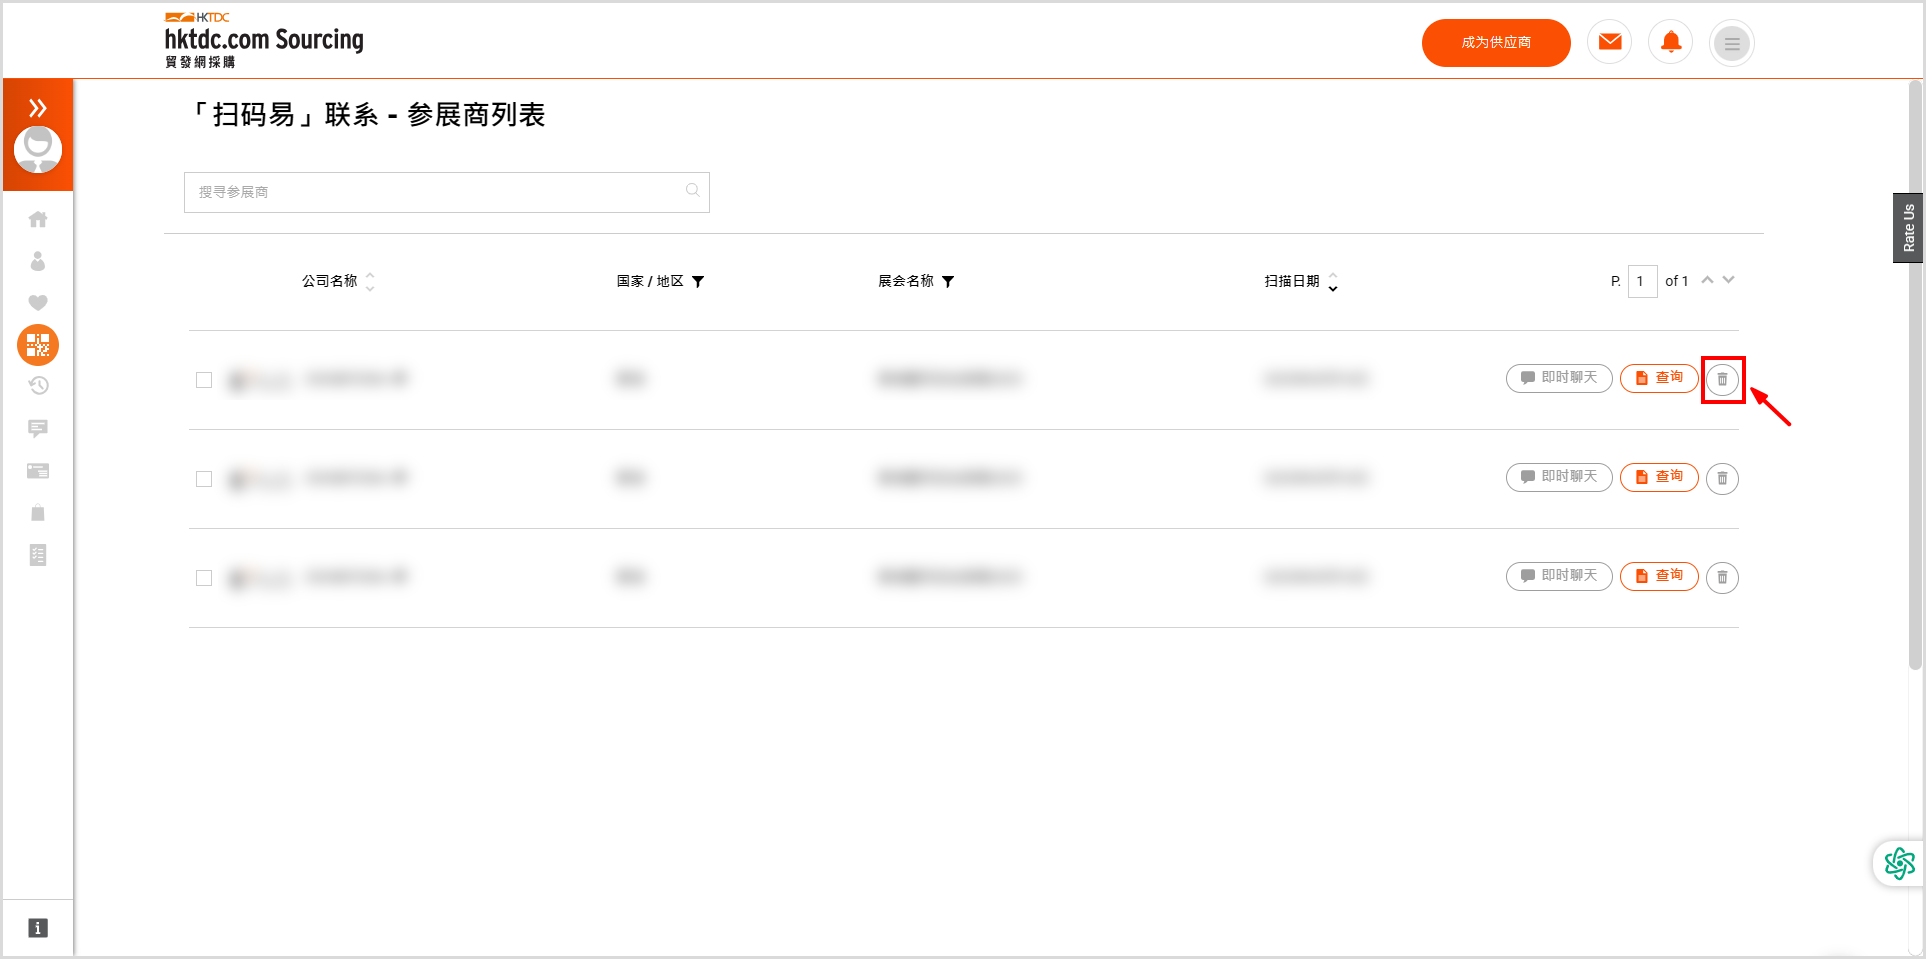The image size is (1926, 959).
Task: Go to previous page up chevron
Action: [1708, 280]
